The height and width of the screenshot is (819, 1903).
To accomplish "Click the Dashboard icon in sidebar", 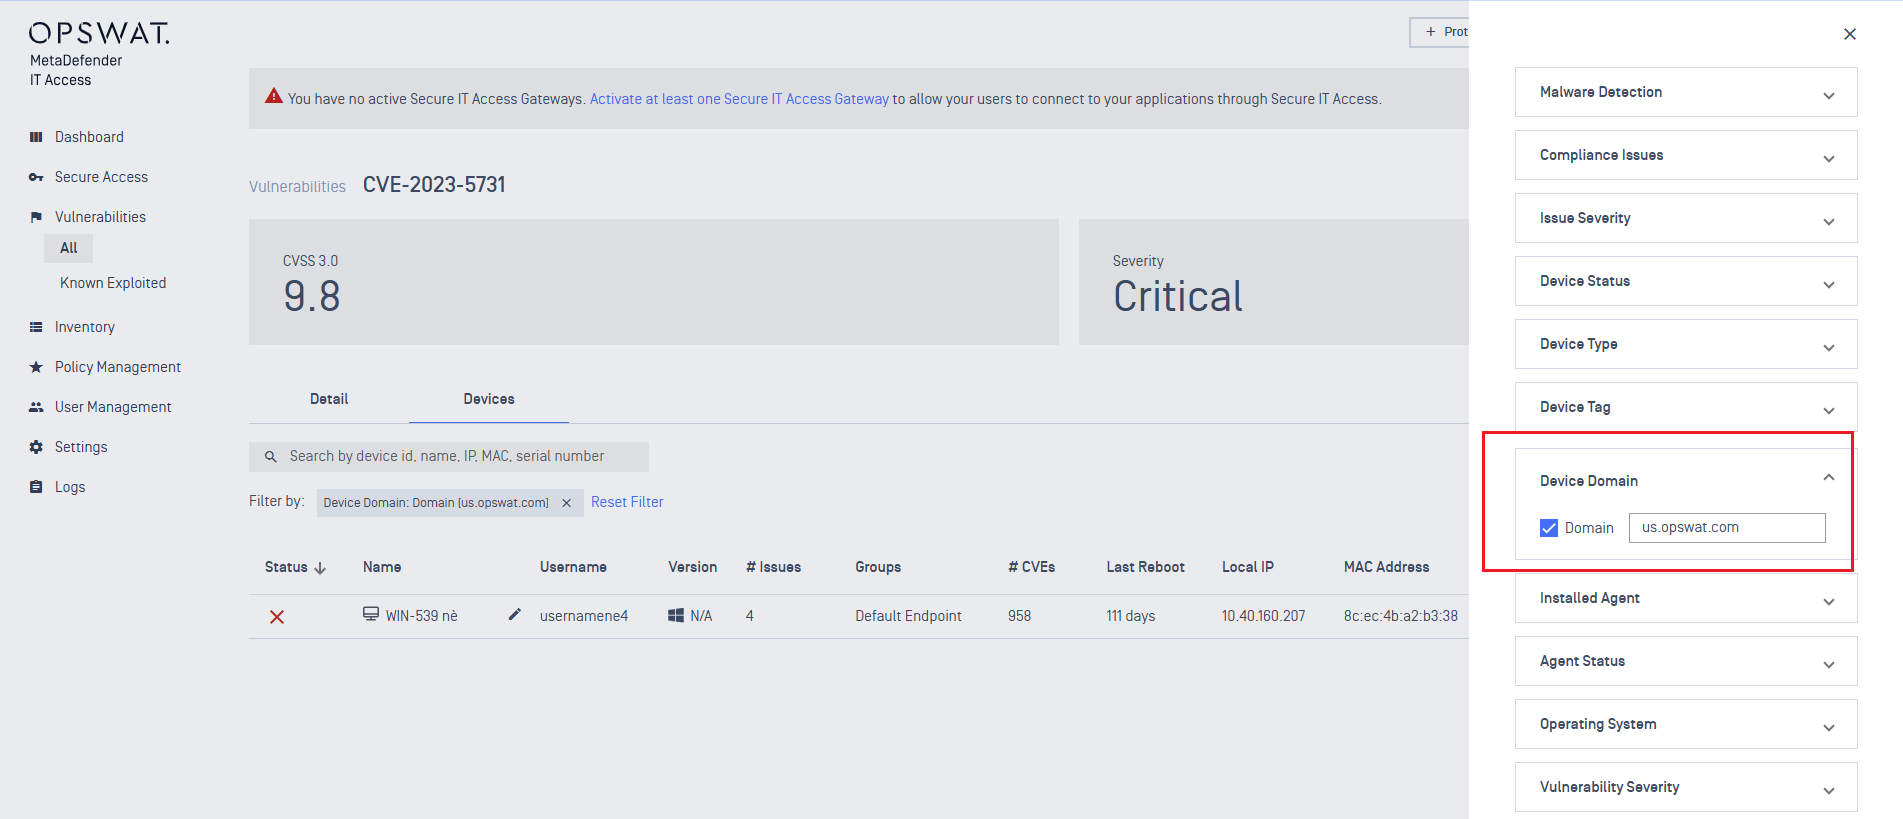I will (36, 137).
